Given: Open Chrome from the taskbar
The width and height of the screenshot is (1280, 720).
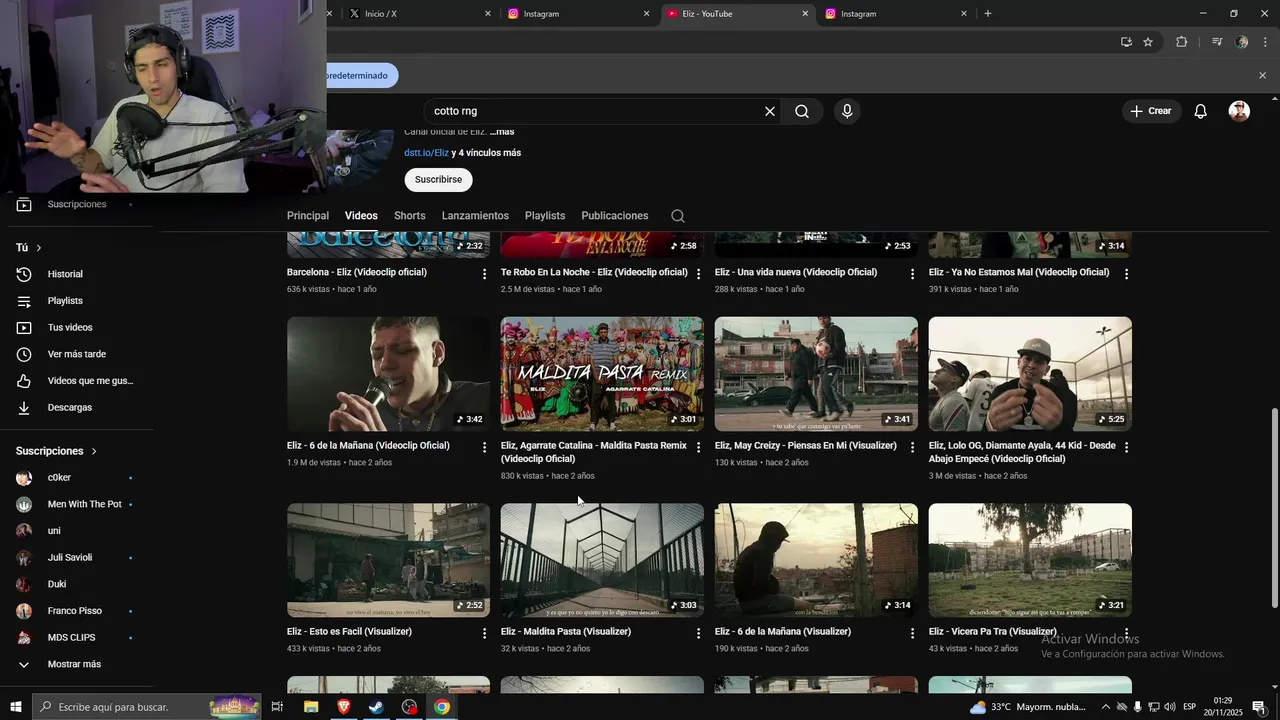Looking at the screenshot, I should [x=442, y=707].
